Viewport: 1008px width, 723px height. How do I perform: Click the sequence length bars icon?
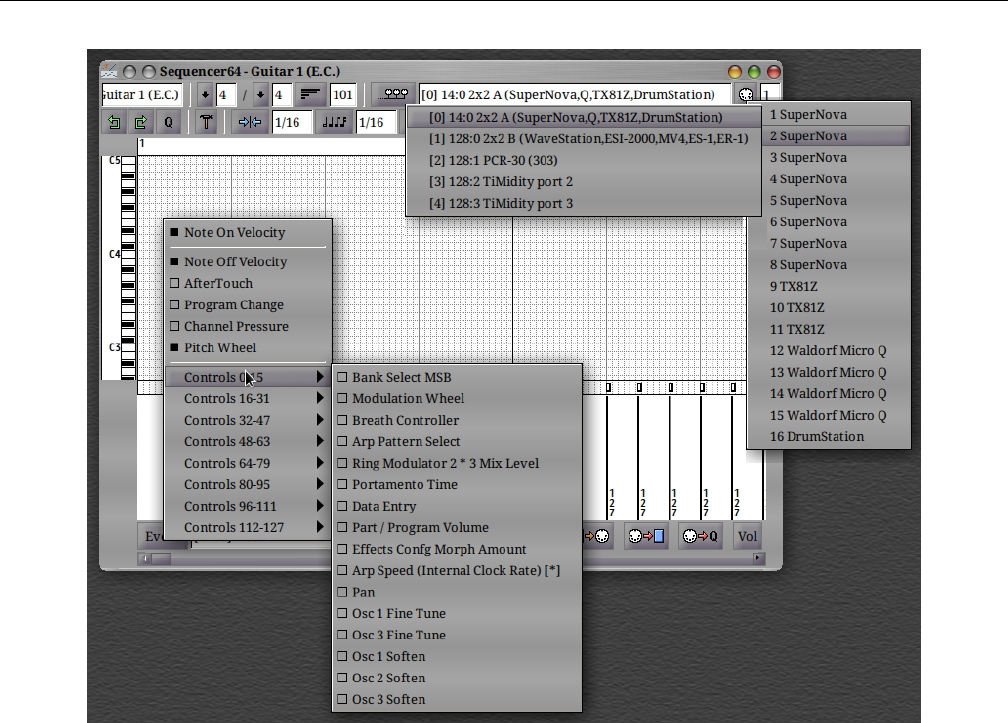(x=310, y=94)
